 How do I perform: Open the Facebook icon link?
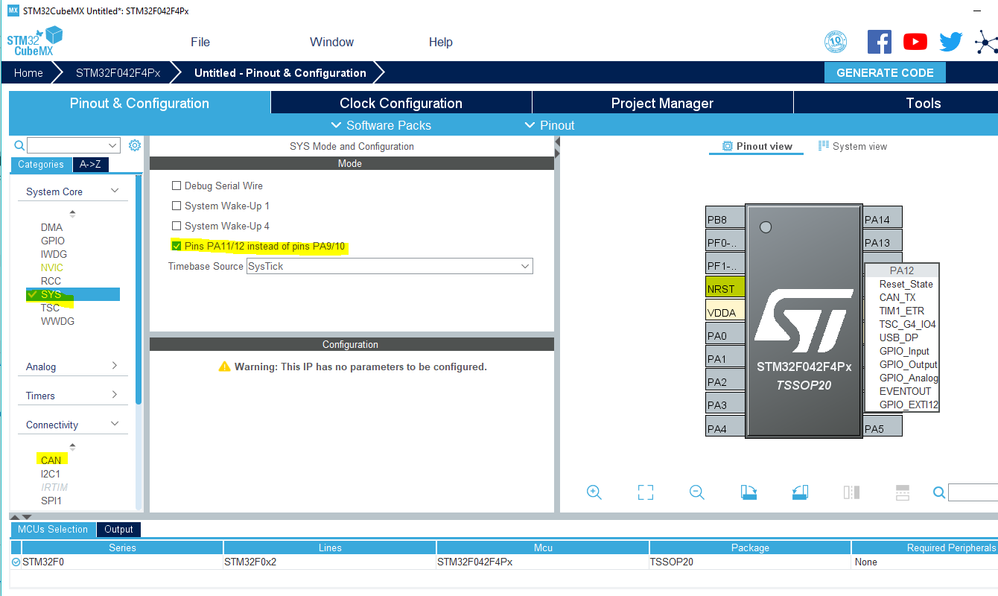[x=879, y=42]
